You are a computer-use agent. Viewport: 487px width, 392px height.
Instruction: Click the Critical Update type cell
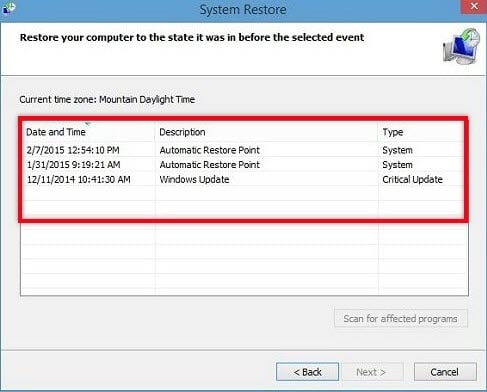click(x=412, y=179)
